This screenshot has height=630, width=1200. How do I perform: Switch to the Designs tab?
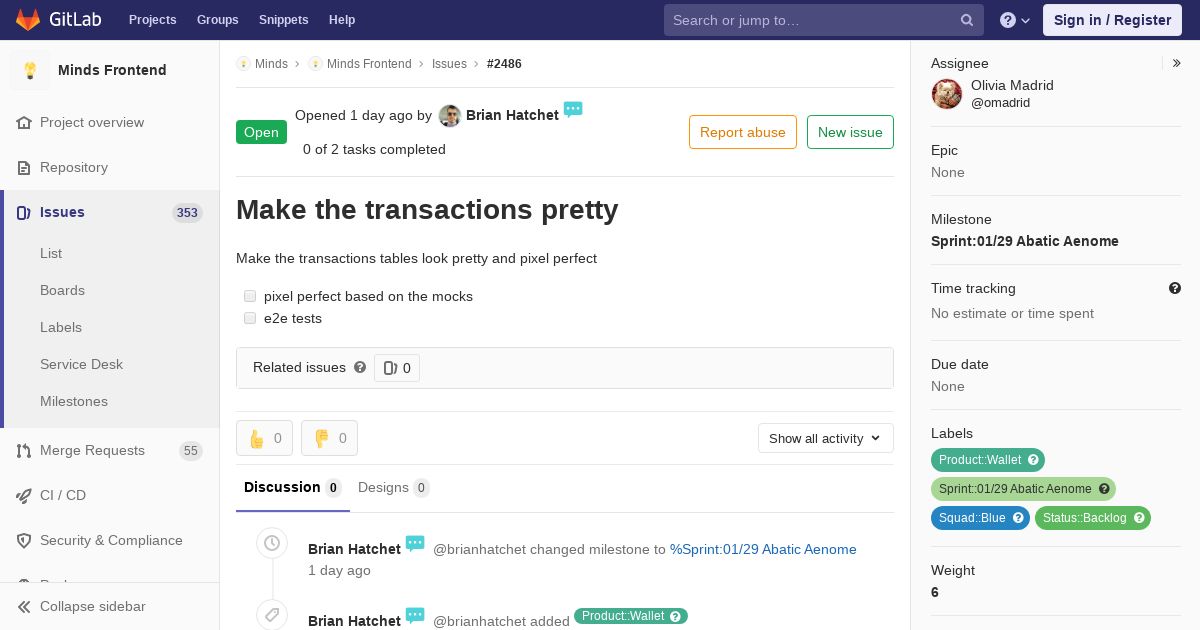click(393, 488)
